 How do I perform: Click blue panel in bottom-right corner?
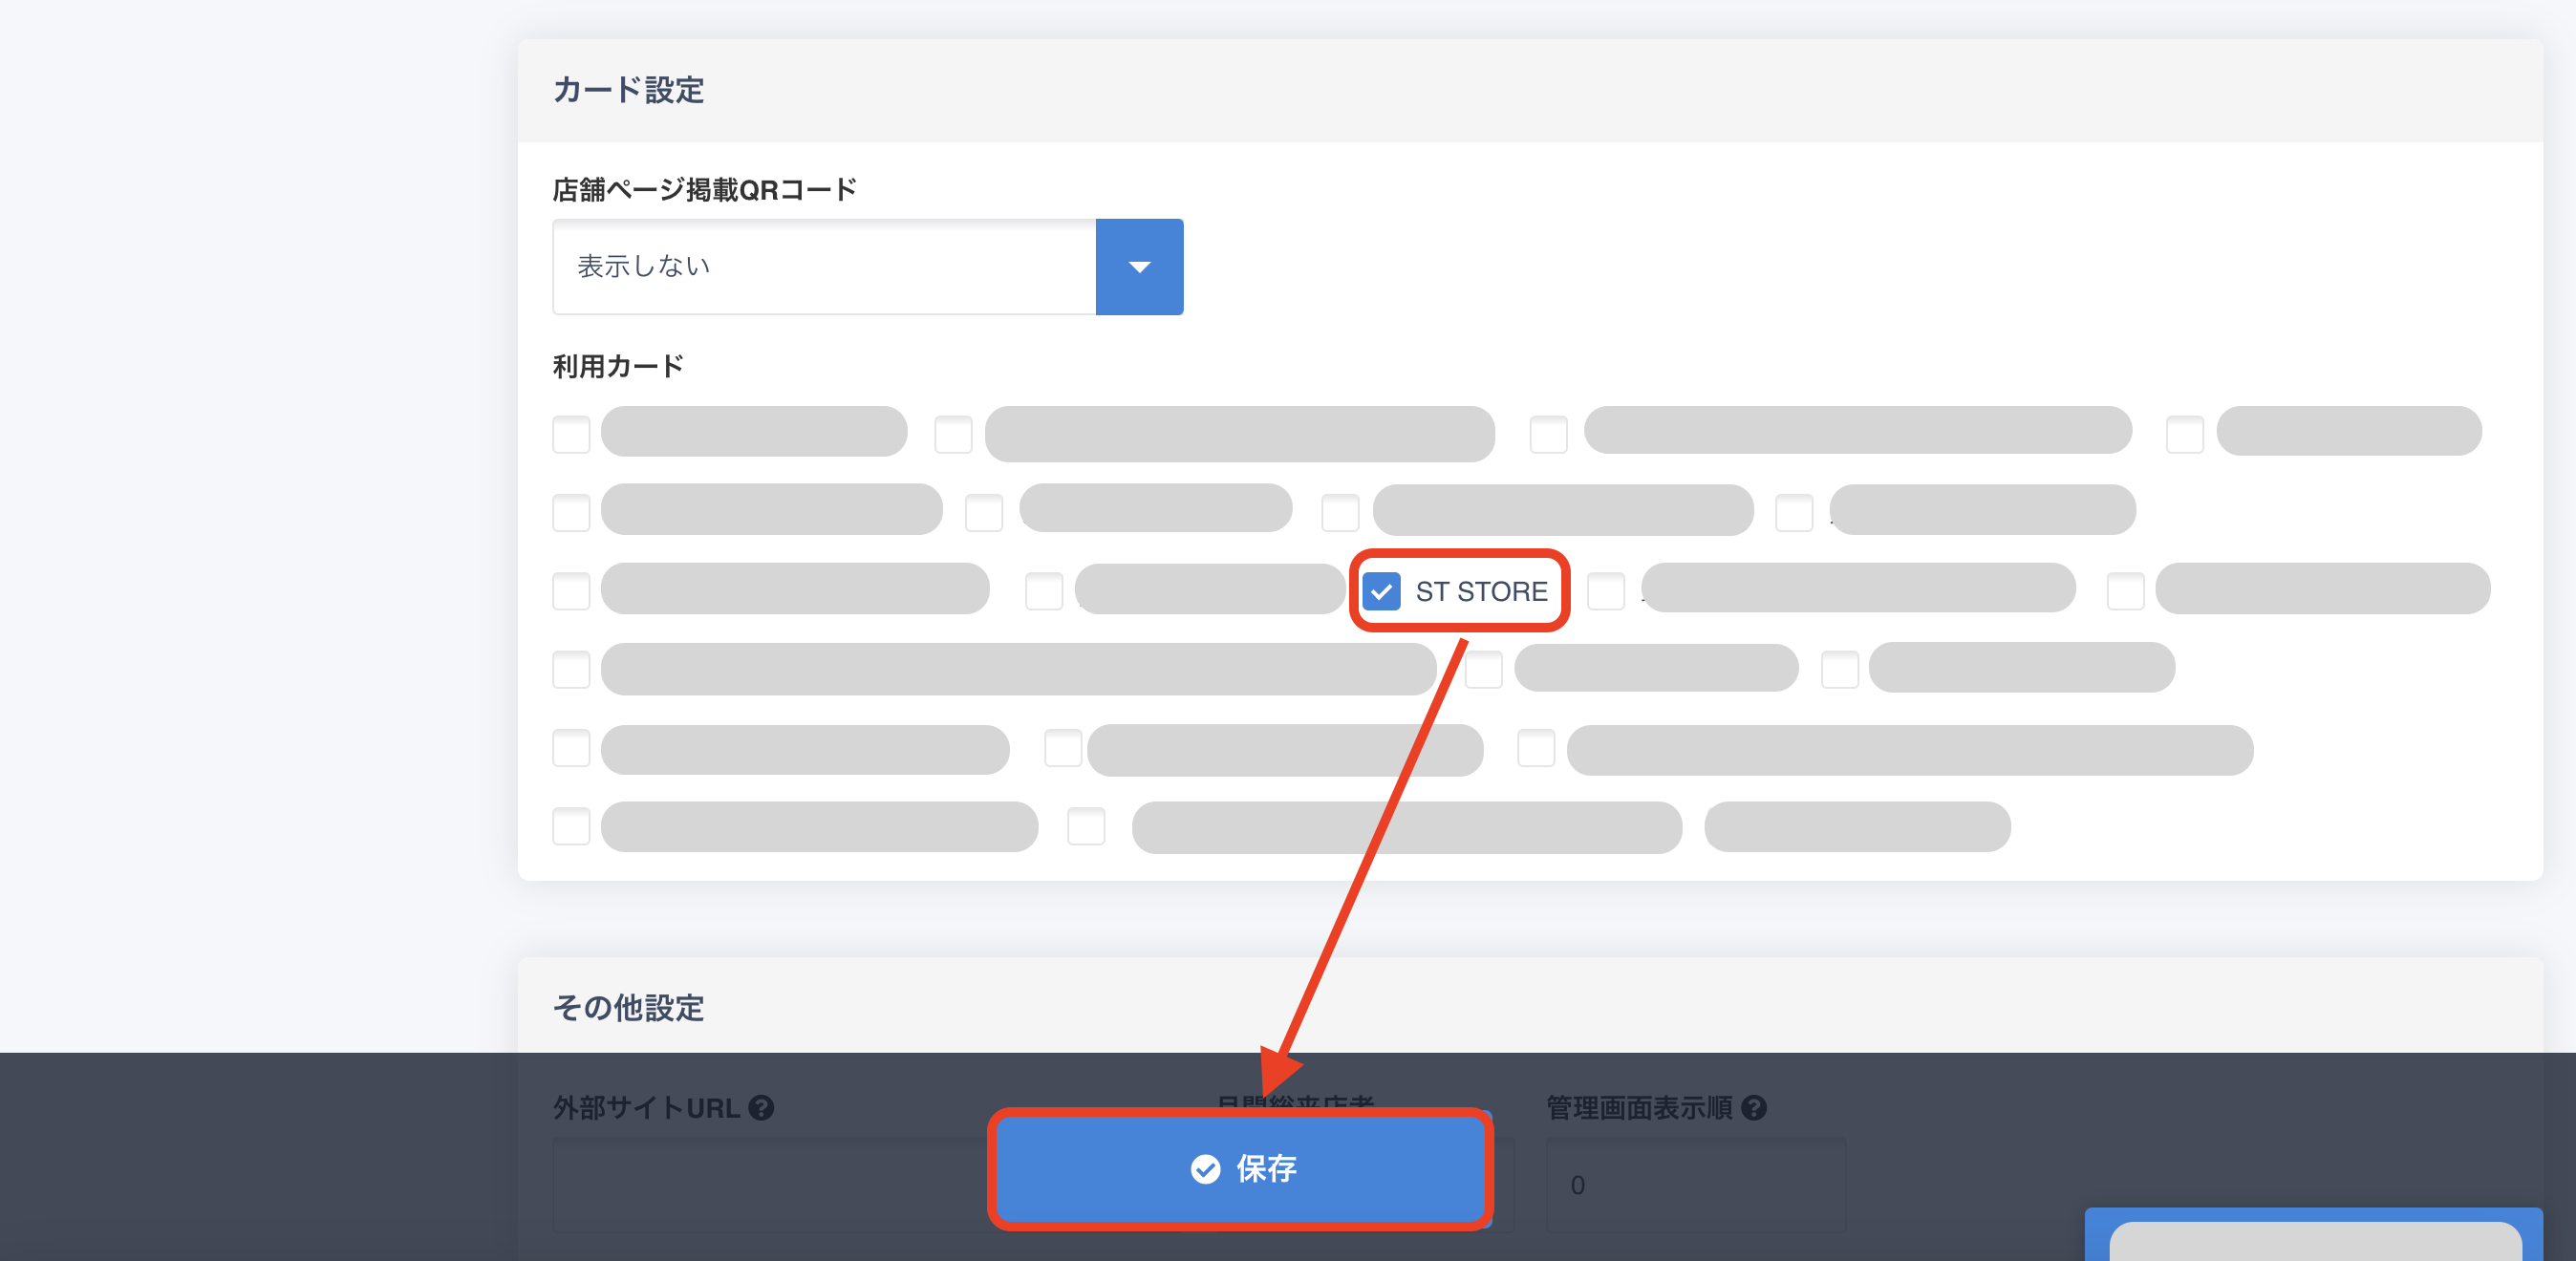[2312, 1236]
